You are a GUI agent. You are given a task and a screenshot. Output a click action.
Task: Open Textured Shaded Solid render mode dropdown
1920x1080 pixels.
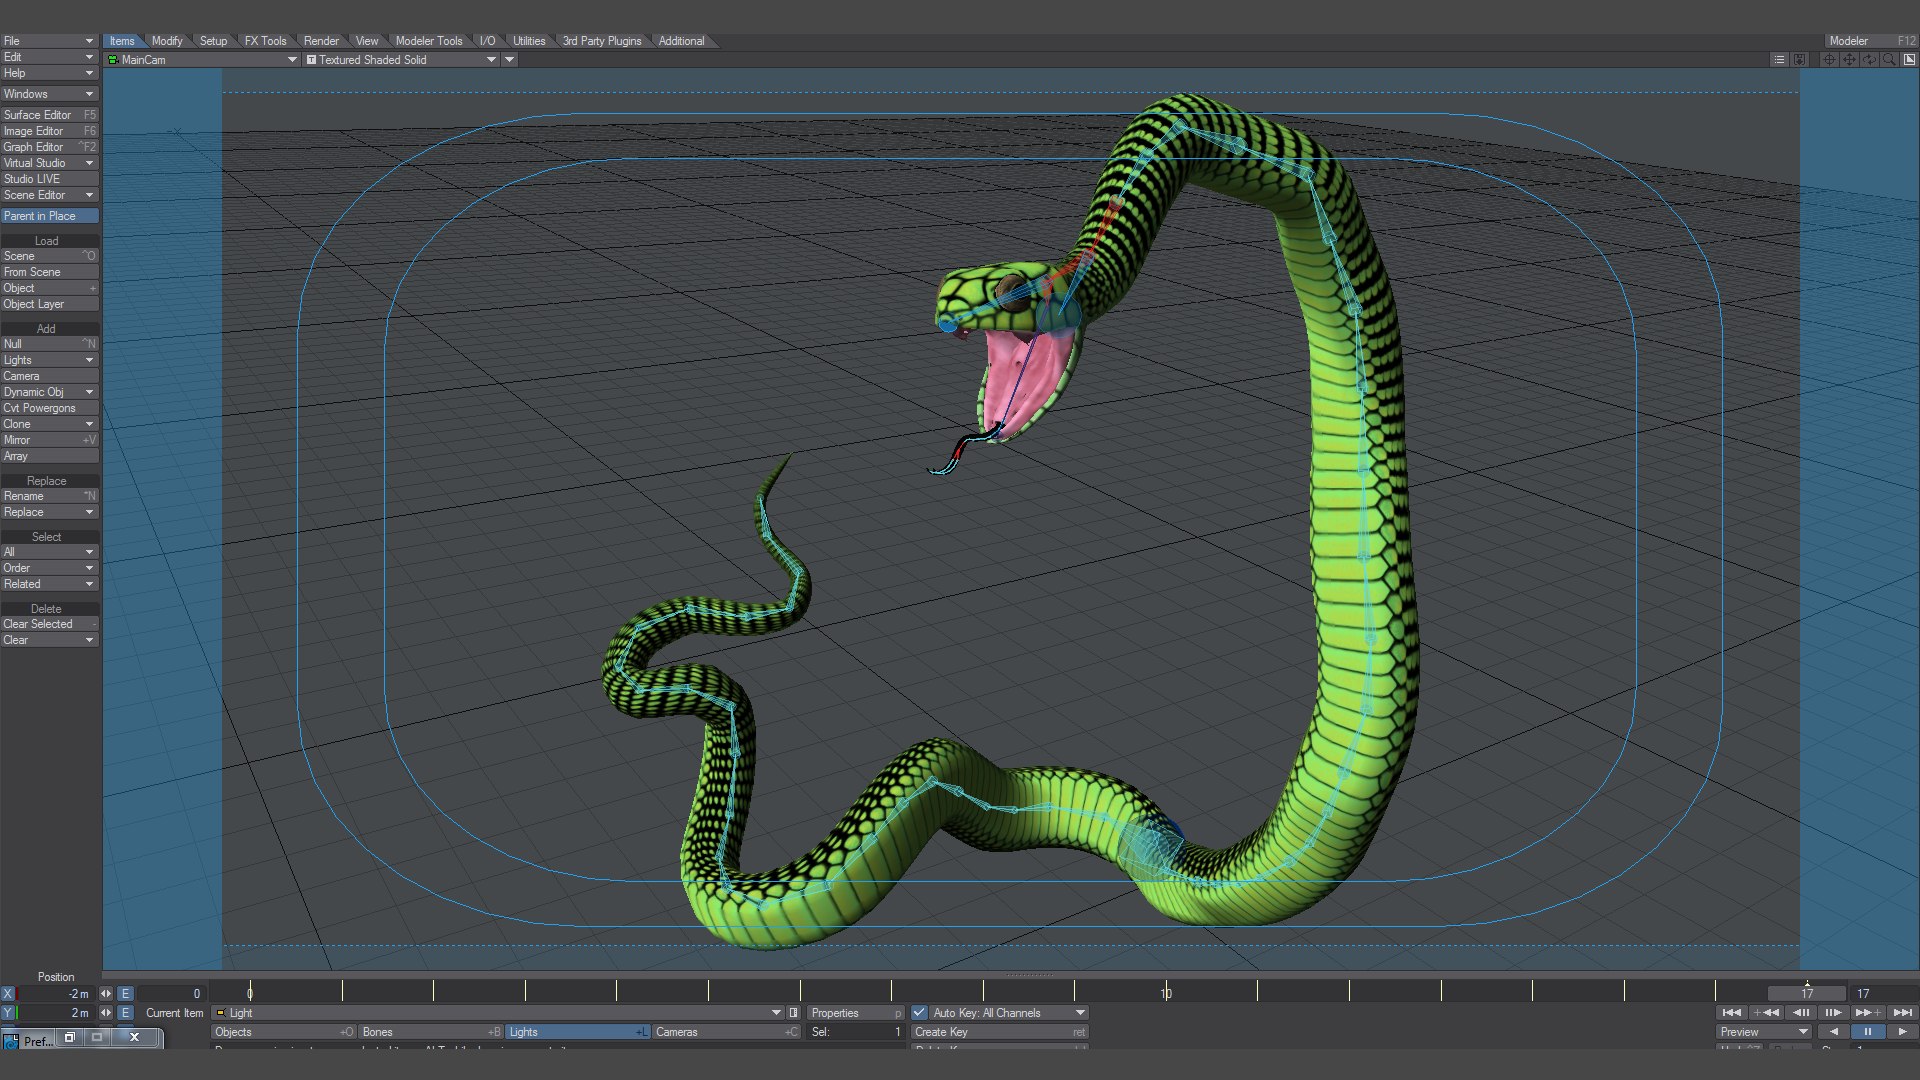pyautogui.click(x=401, y=60)
